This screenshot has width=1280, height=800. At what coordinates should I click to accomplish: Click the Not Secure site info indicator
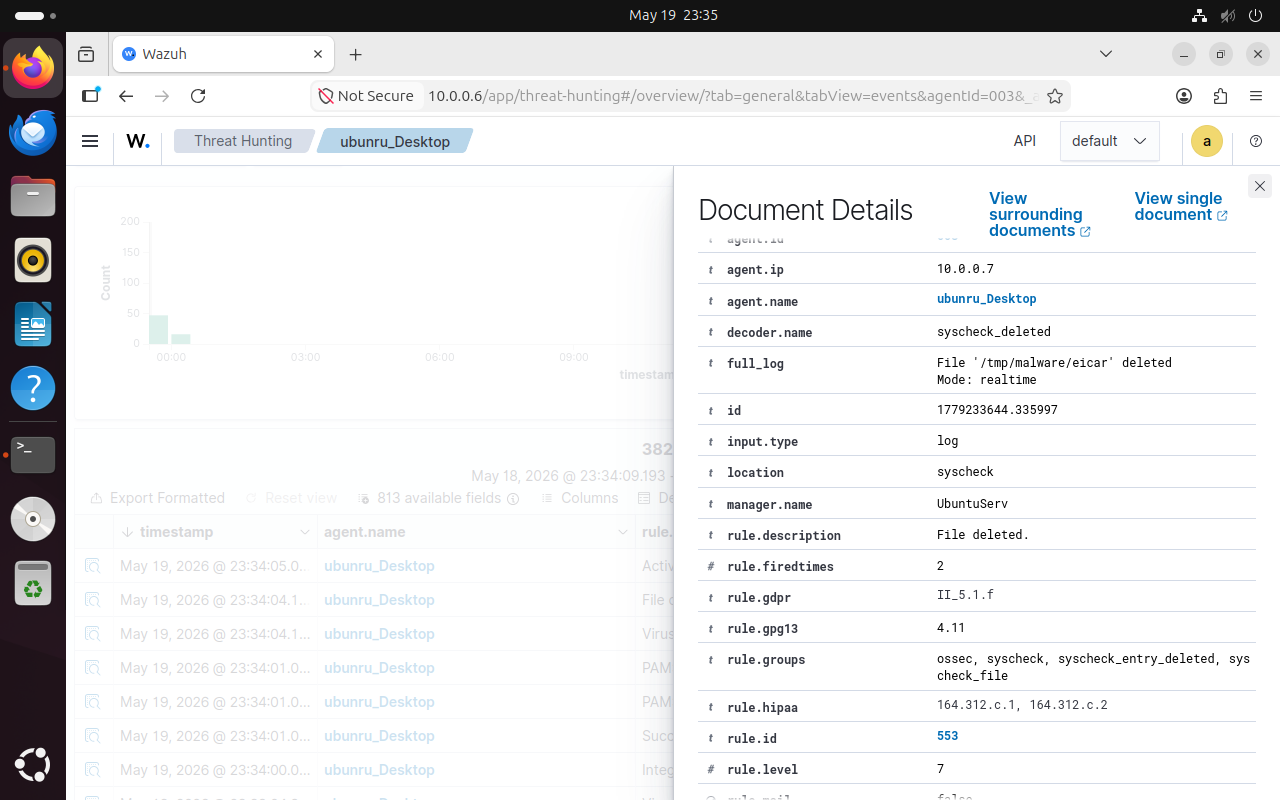pyautogui.click(x=366, y=96)
